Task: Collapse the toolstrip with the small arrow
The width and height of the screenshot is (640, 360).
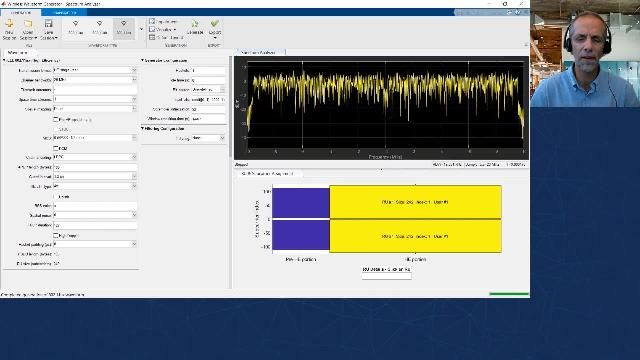Action: tap(526, 44)
